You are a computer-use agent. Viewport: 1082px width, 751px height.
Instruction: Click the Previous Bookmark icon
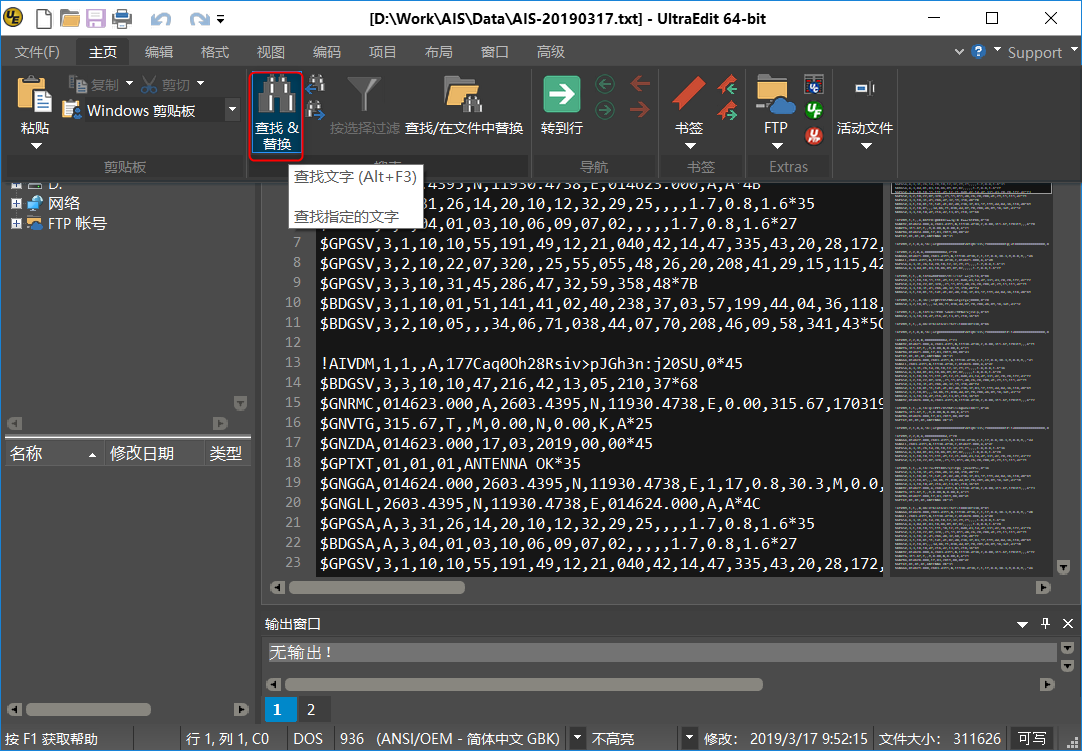[727, 84]
